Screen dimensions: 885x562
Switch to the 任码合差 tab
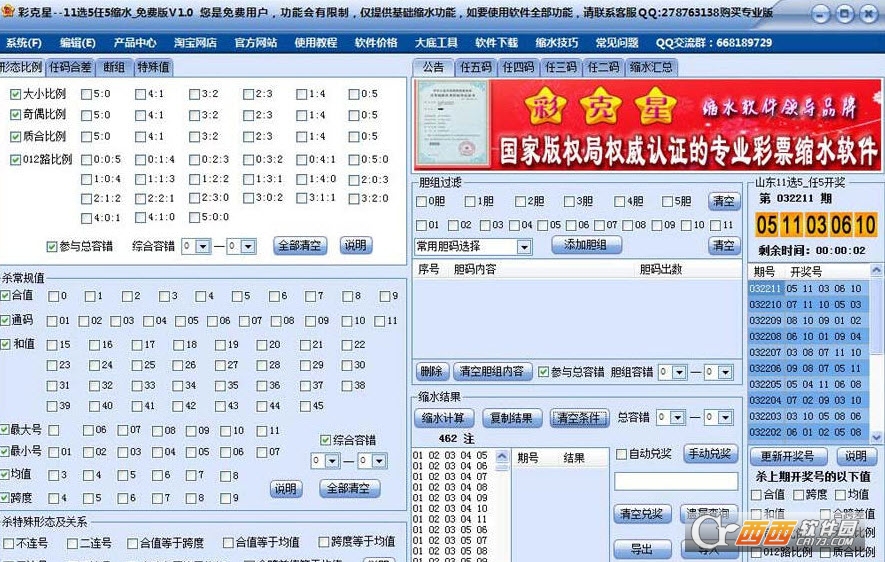tap(70, 67)
